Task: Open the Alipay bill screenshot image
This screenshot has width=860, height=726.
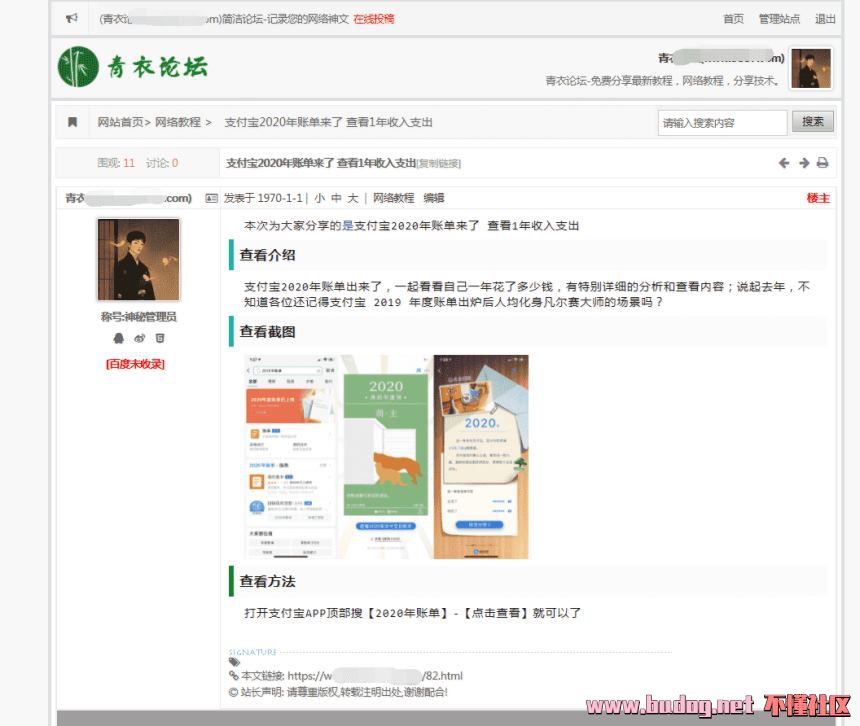Action: [386, 456]
